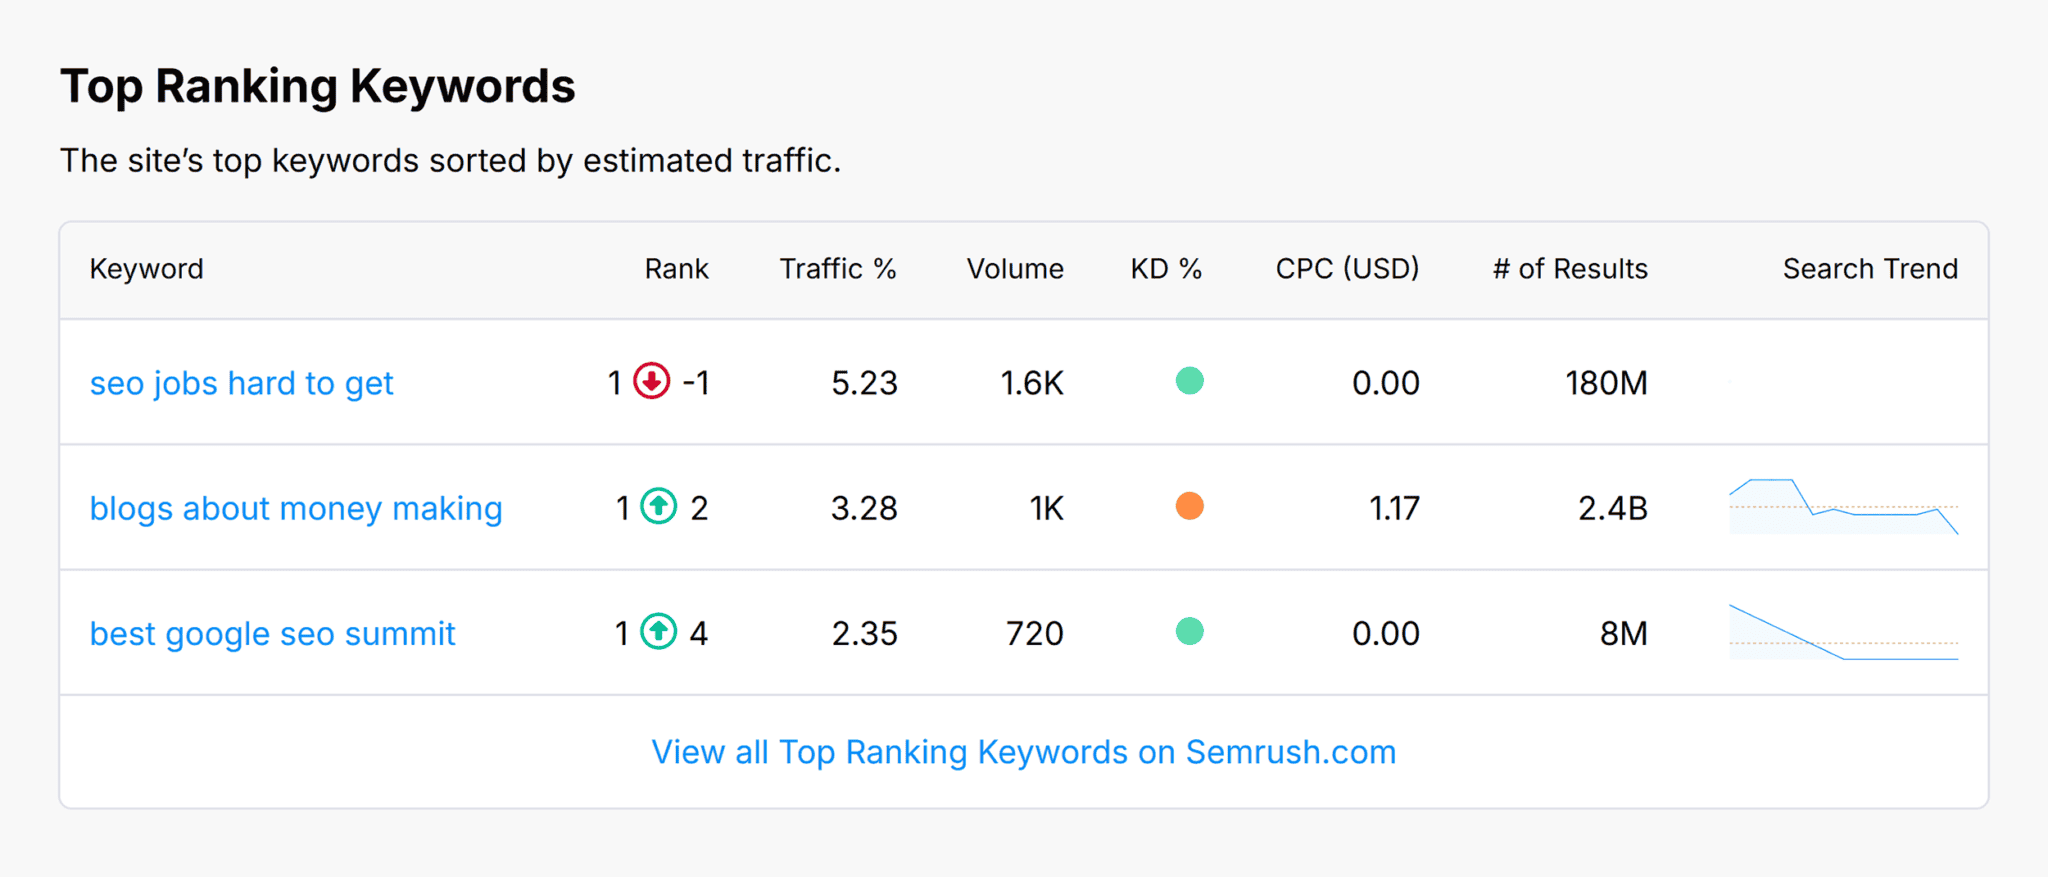Viewport: 2048px width, 877px height.
Task: Click the Rank column header
Action: tap(676, 268)
